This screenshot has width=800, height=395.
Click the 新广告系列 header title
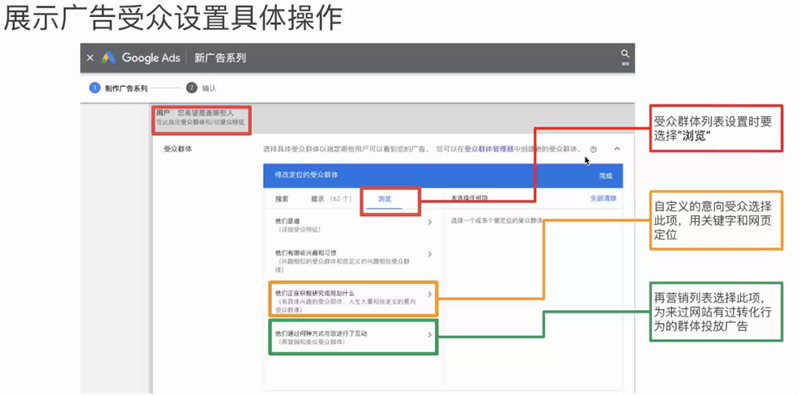tap(220, 58)
